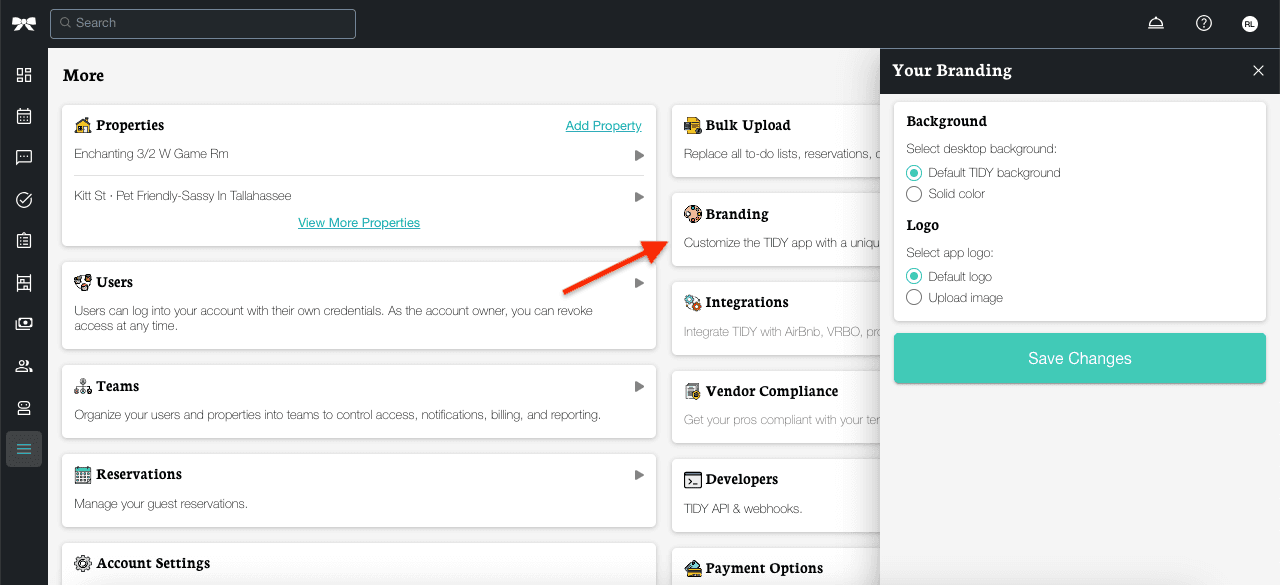Expand the Teams section arrow
The width and height of the screenshot is (1280, 585).
tap(639, 387)
